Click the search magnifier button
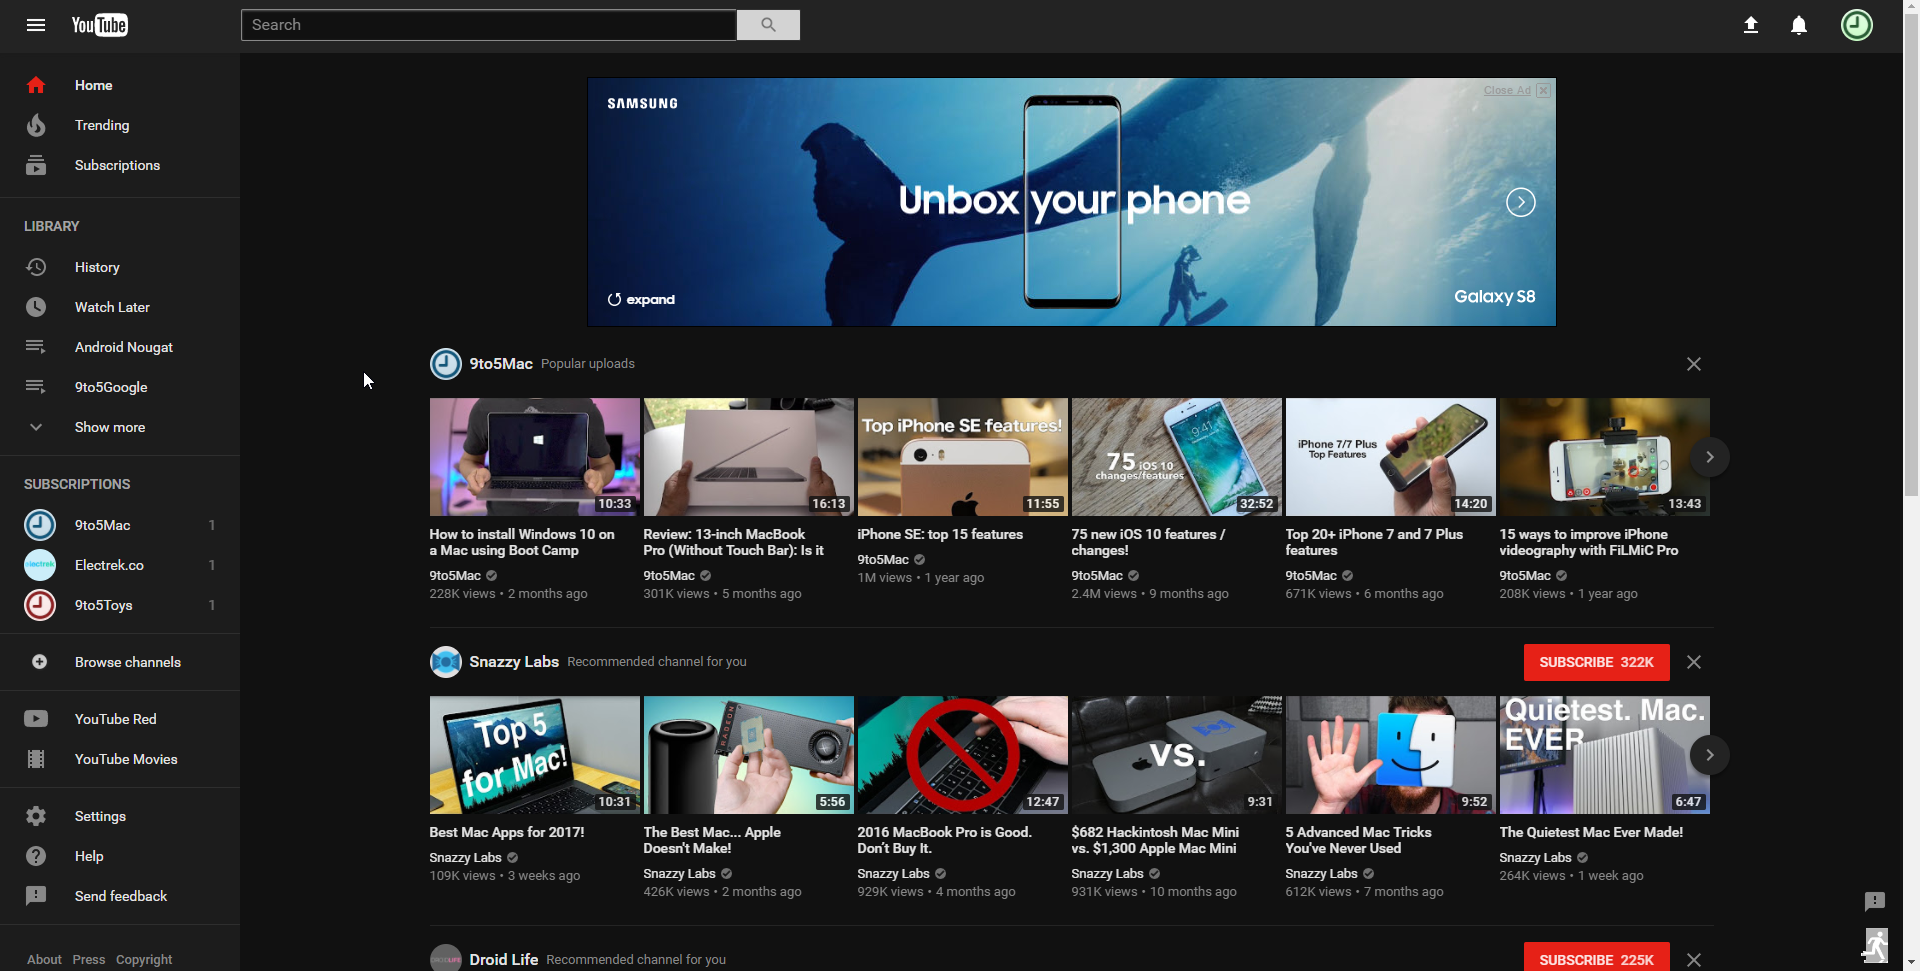1920x971 pixels. [768, 25]
